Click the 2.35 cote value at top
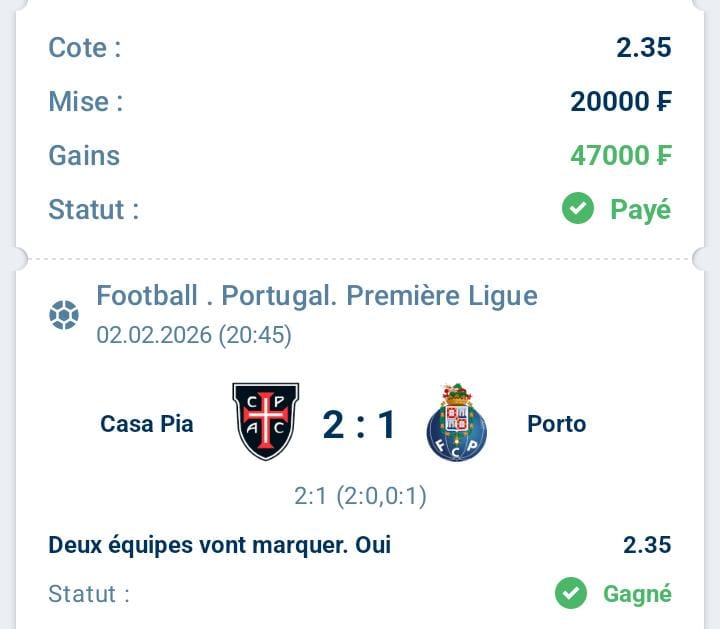720x629 pixels. (x=644, y=47)
